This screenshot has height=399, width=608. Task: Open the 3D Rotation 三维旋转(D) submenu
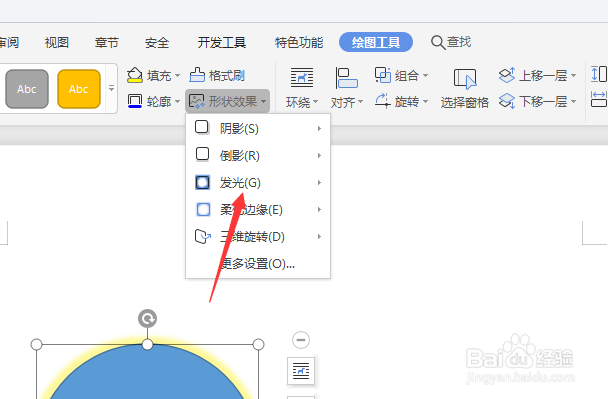[x=258, y=237]
